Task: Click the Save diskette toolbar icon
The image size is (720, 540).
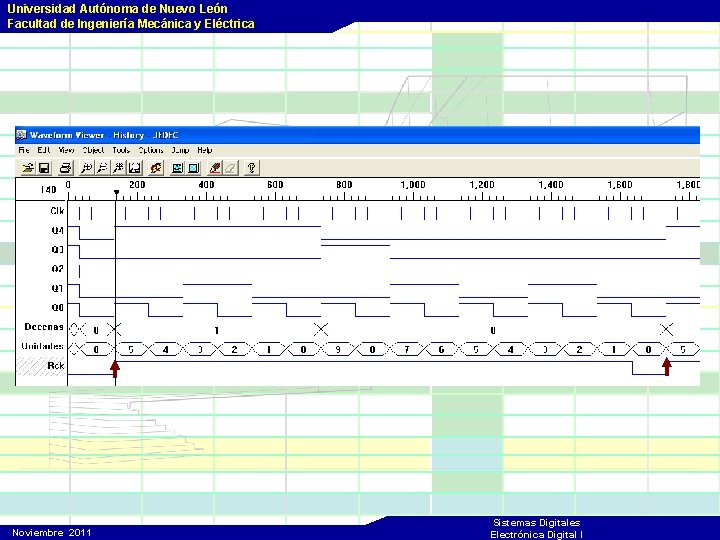Action: [x=44, y=168]
